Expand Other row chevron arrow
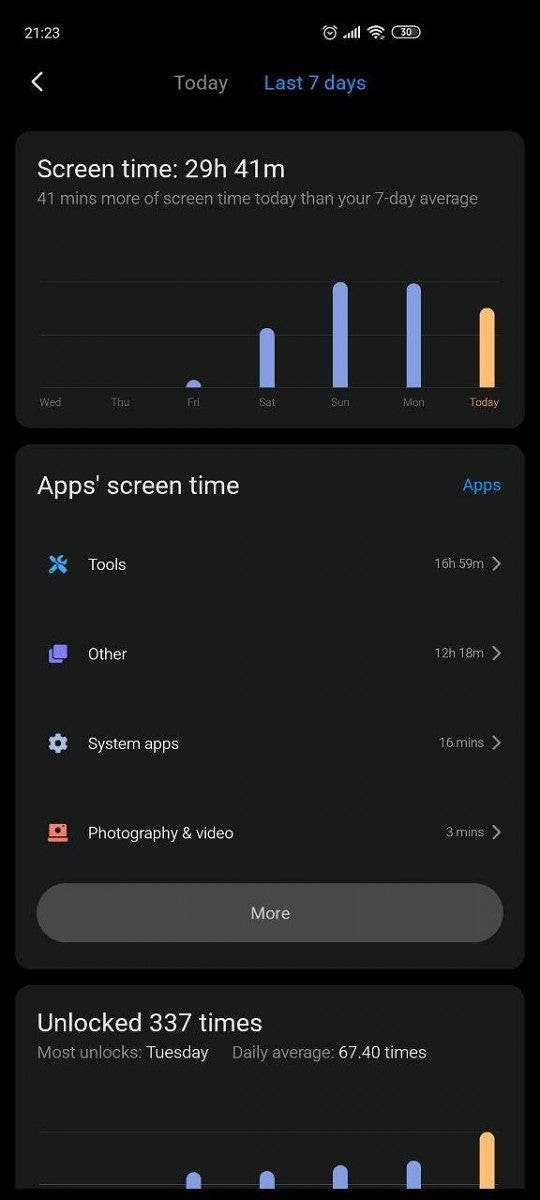540x1200 pixels. (x=497, y=653)
